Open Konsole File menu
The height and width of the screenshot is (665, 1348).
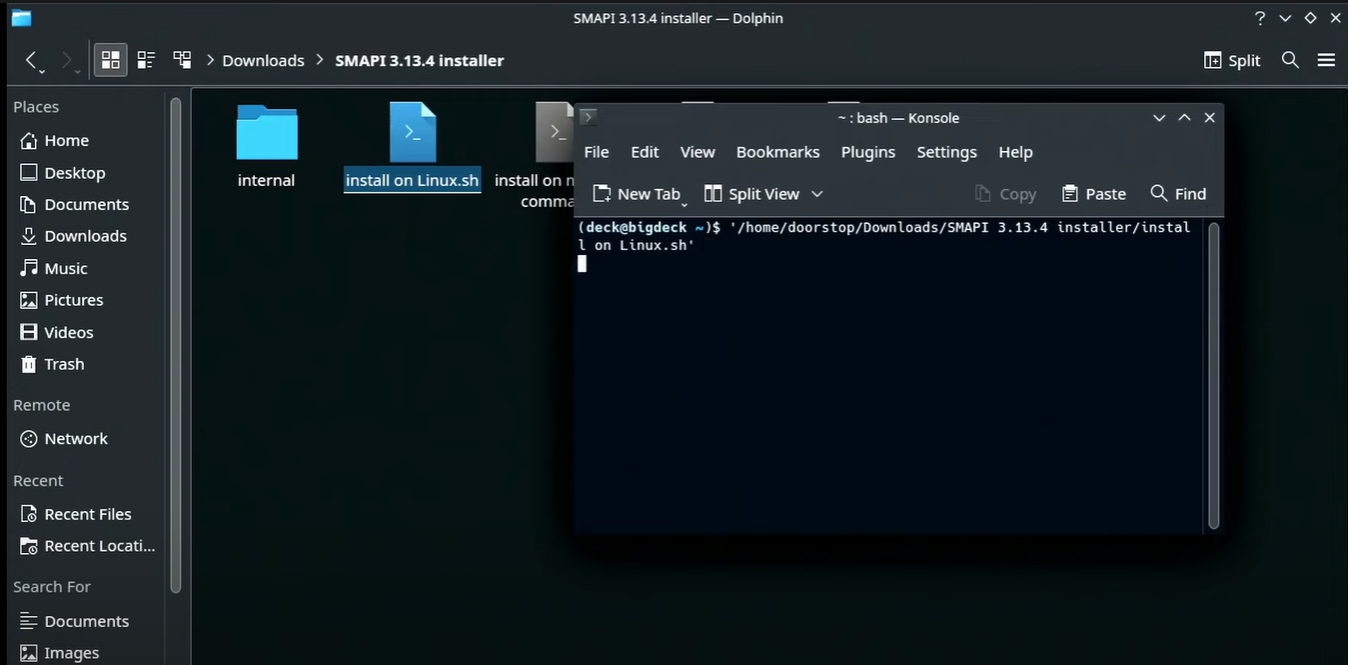click(597, 152)
